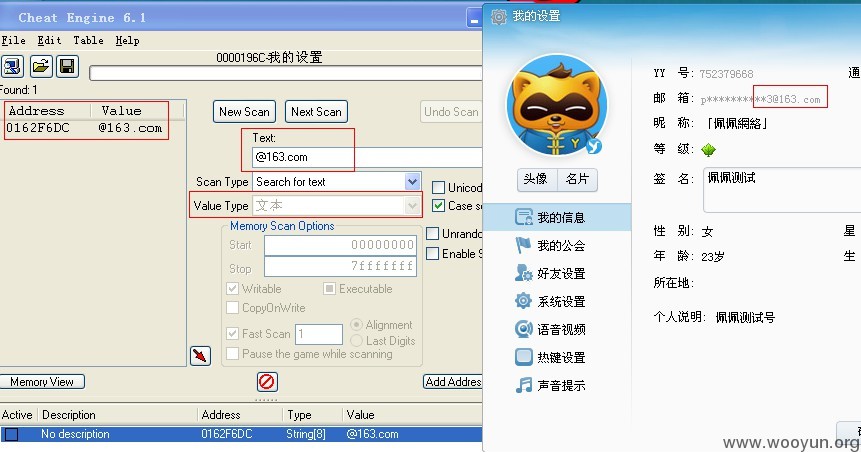The height and width of the screenshot is (452, 861).
Task: Click the 签名 text box
Action: (x=782, y=190)
